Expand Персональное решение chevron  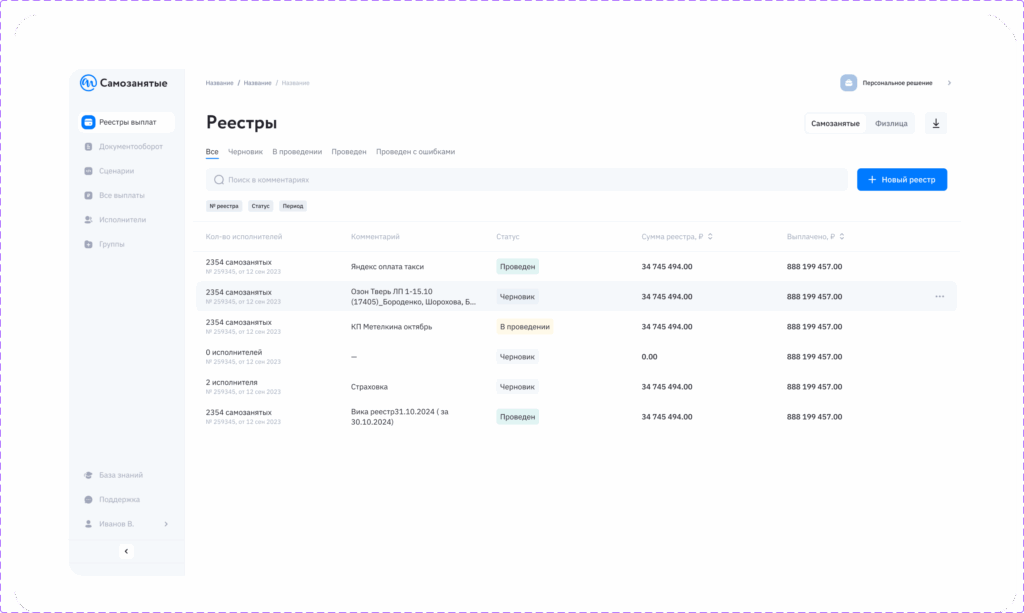pos(949,83)
